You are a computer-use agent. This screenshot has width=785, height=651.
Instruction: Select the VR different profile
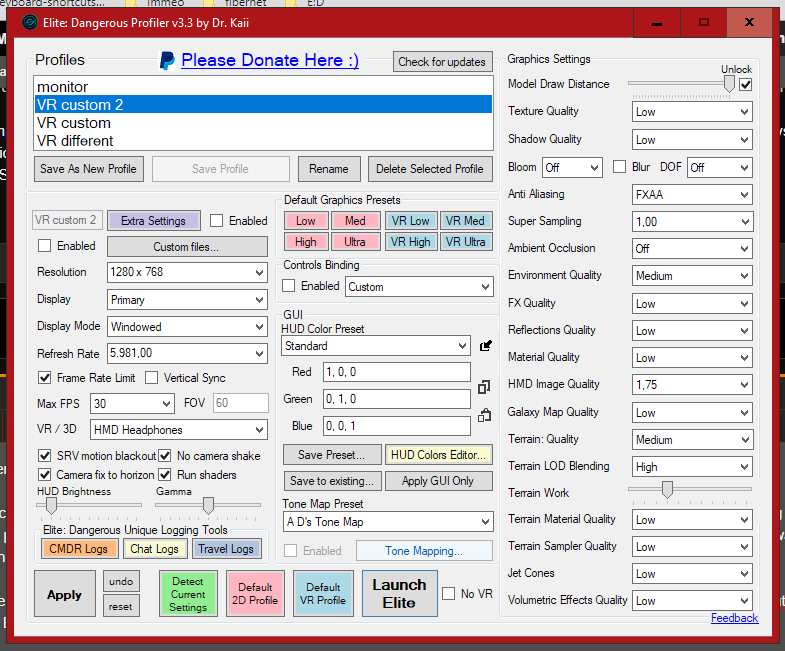pos(263,141)
